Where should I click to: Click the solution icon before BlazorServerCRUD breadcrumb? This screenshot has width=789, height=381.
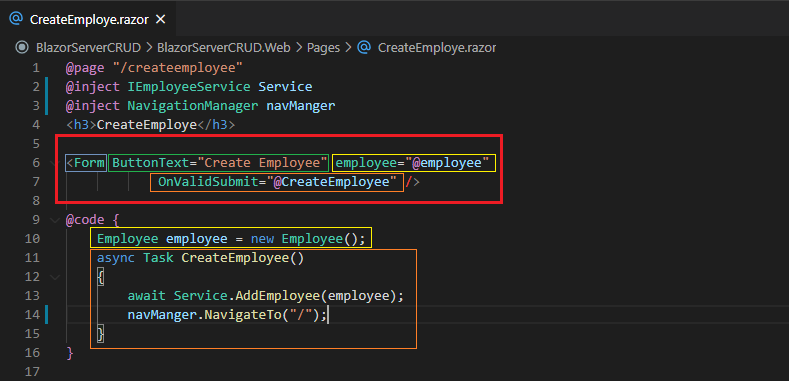click(x=22, y=48)
